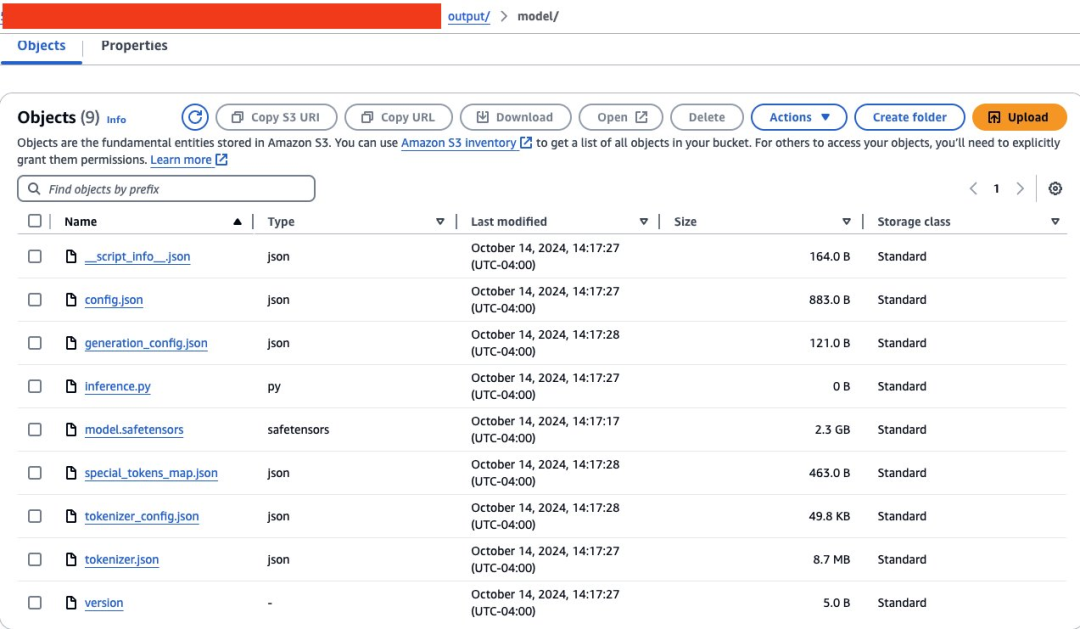Click external link icon after Learn more

[x=221, y=160]
